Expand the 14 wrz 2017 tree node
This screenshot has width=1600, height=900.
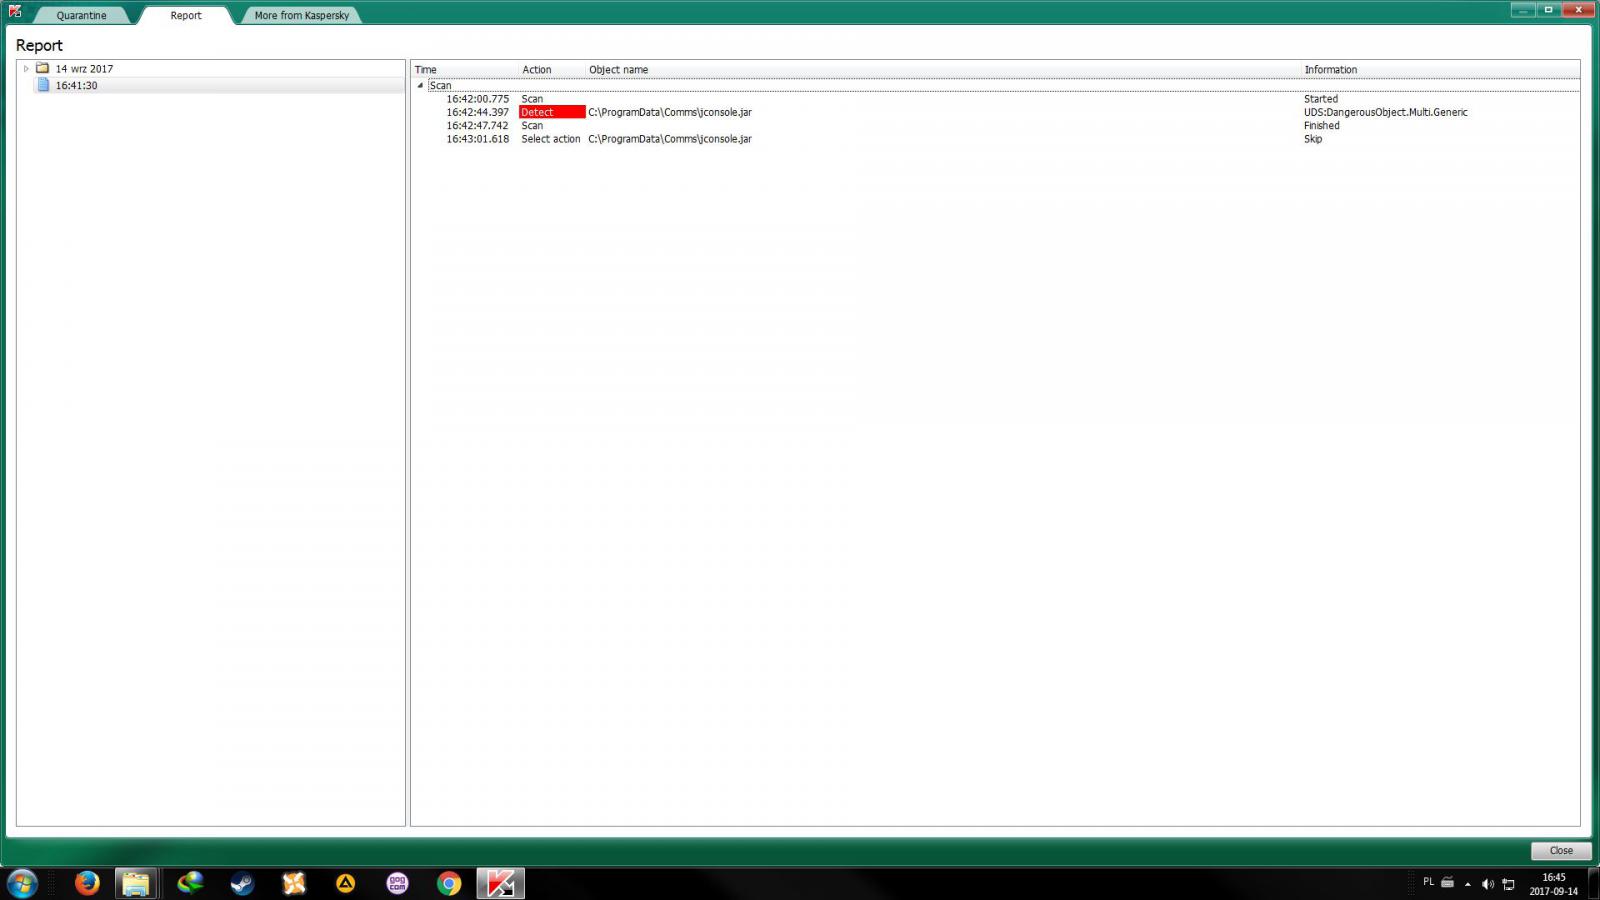(26, 69)
